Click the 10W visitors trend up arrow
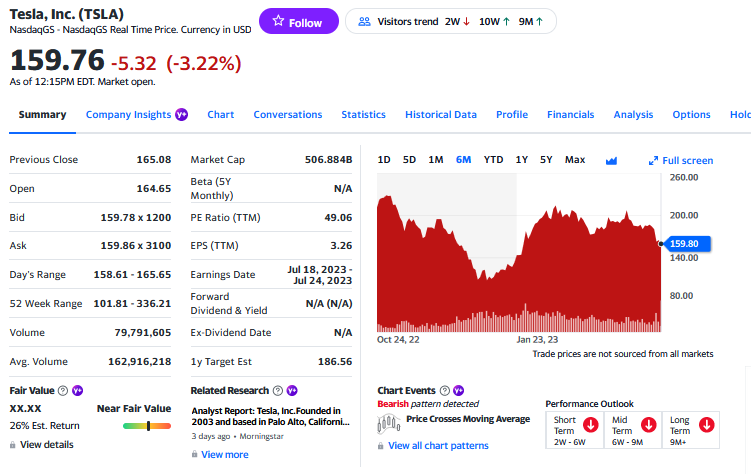 [506, 22]
